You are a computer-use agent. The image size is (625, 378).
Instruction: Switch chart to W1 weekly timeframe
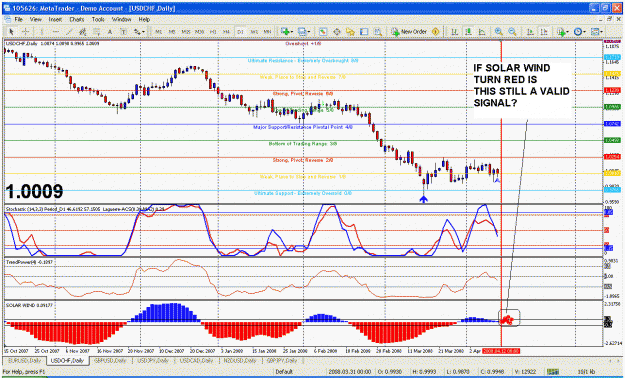coord(254,32)
